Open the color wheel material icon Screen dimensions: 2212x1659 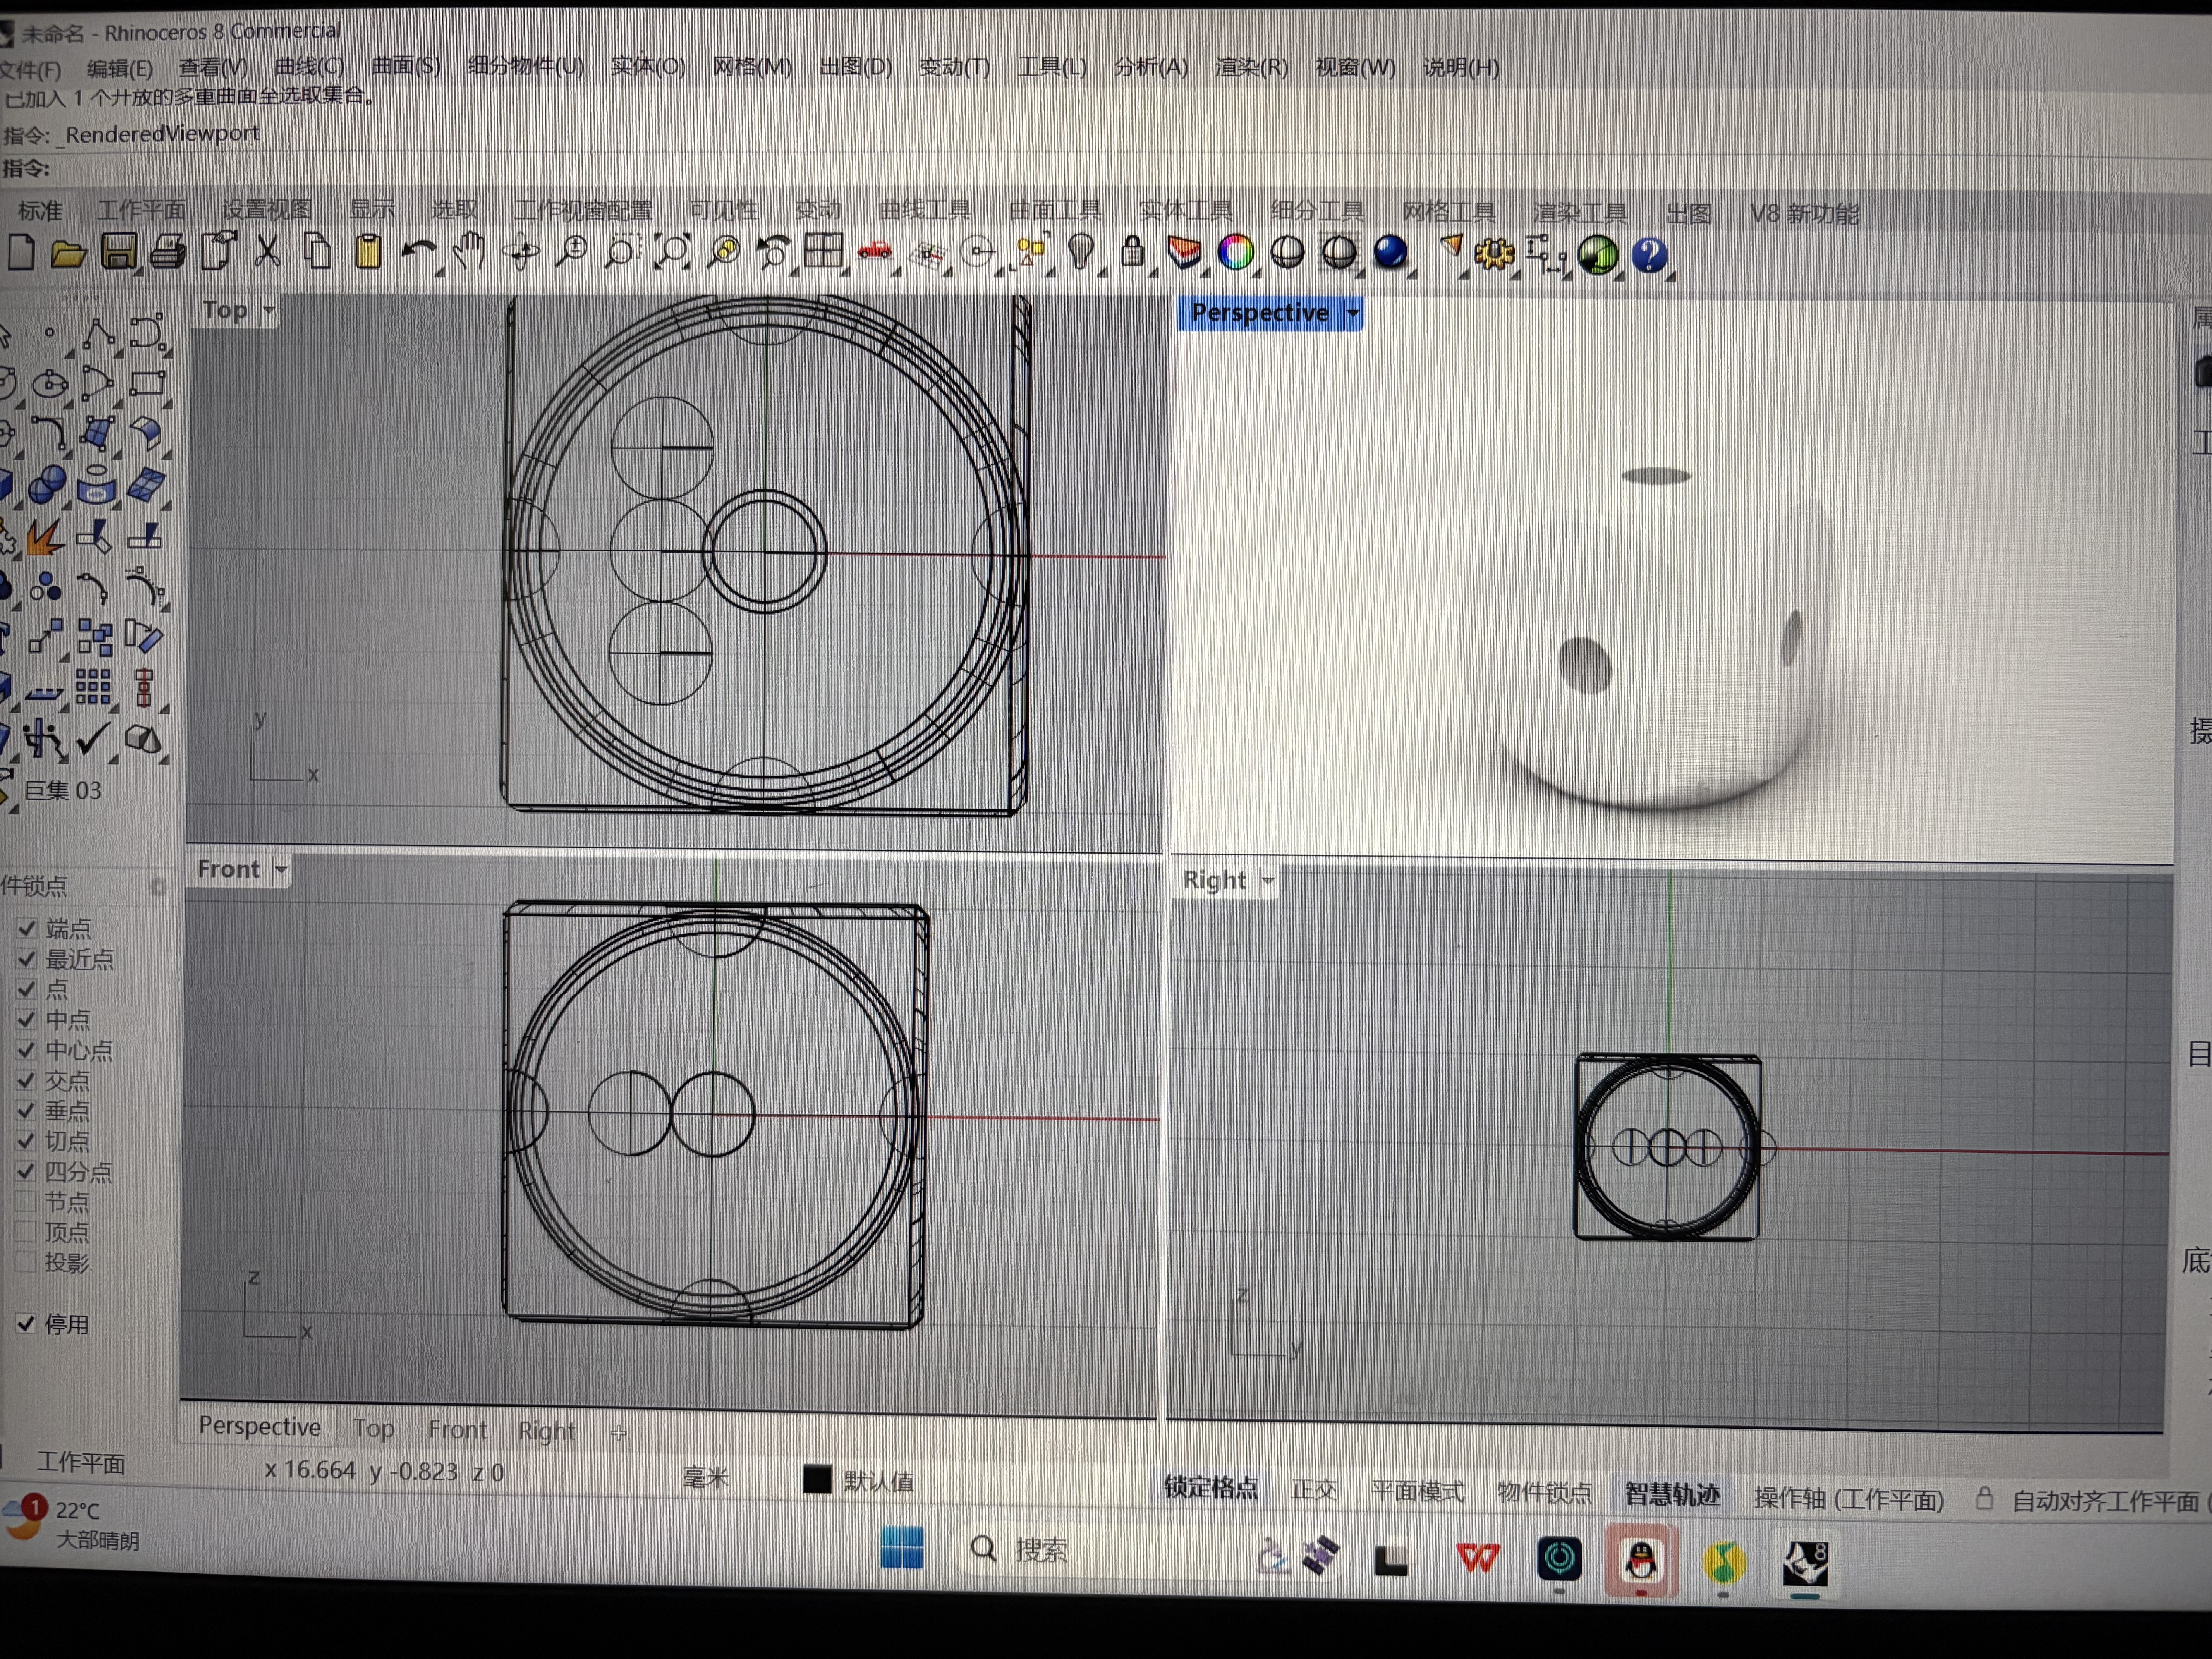1236,253
